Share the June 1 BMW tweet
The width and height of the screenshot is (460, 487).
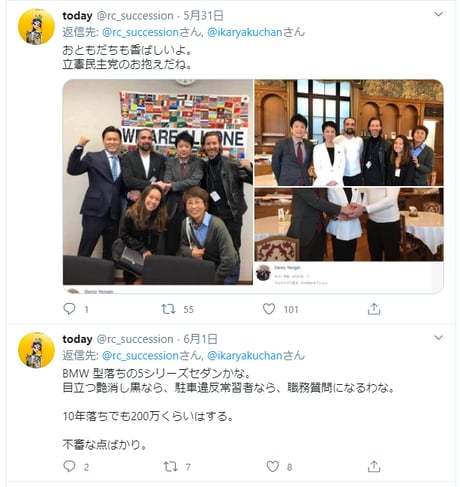374,466
